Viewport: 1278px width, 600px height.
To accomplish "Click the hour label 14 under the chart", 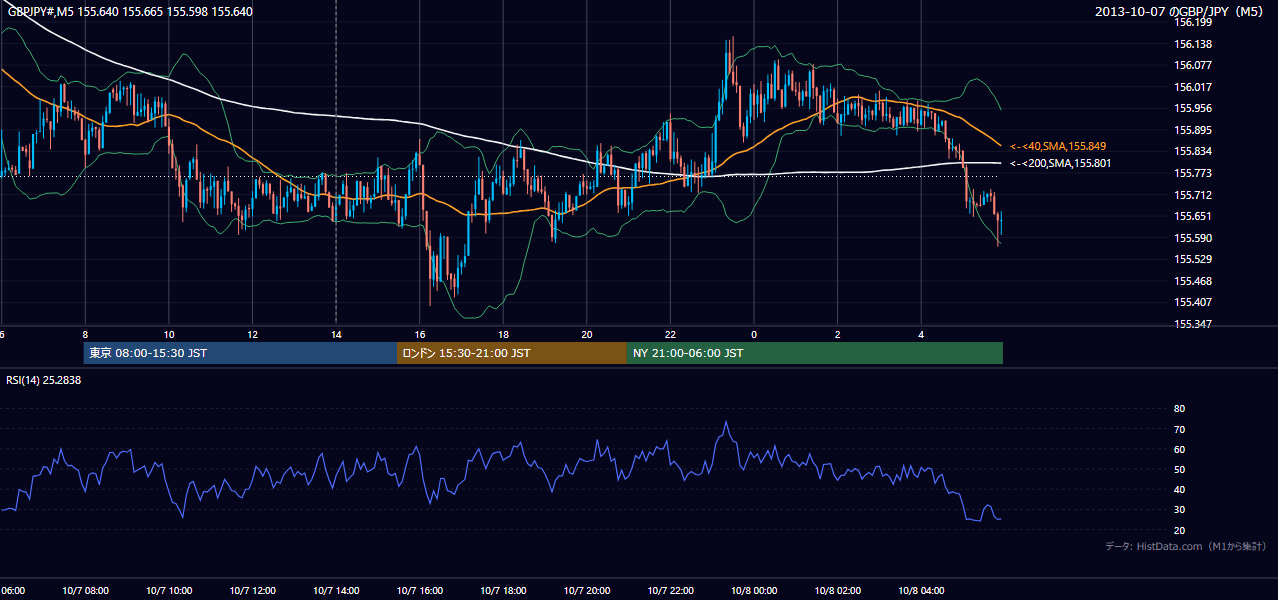I will (x=336, y=335).
